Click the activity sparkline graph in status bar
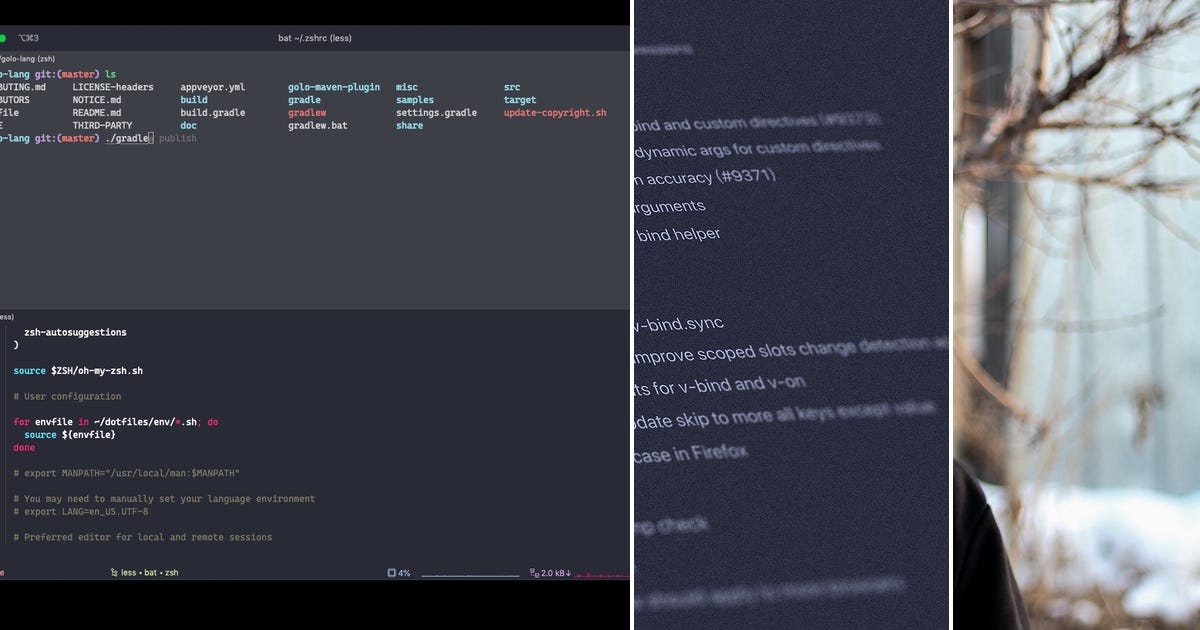Viewport: 1200px width, 630px height. (x=600, y=572)
